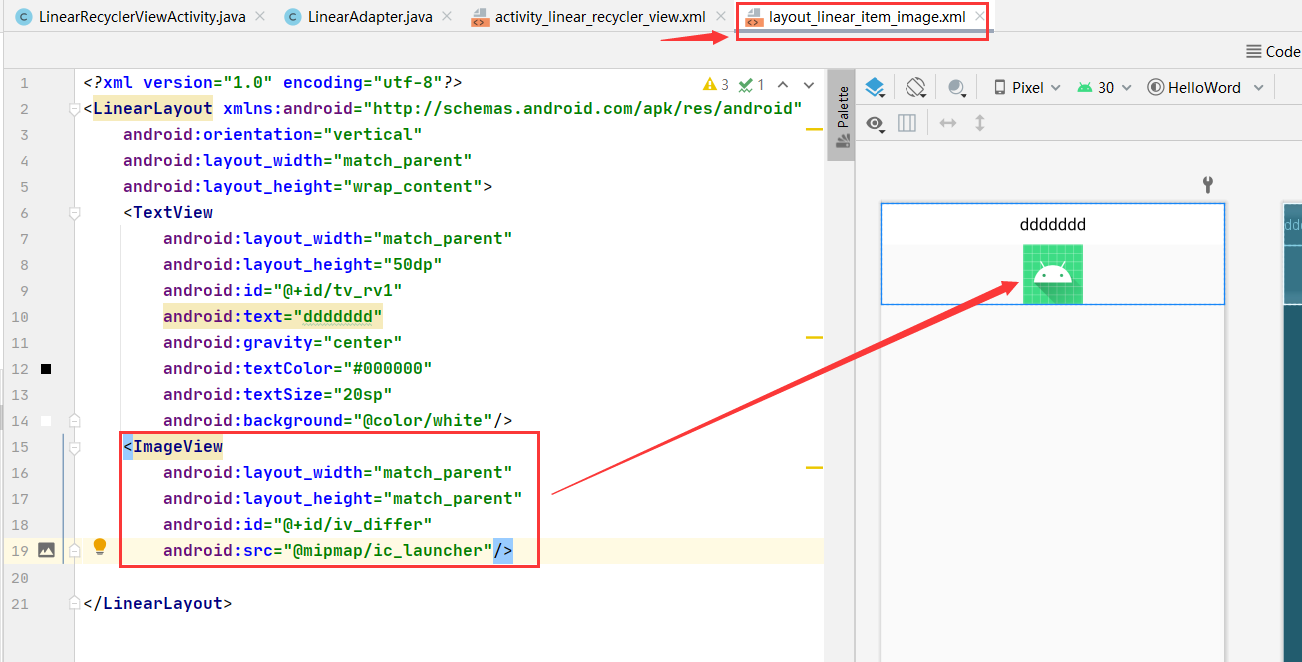Click the android:orientation="vertical" line
The image size is (1302, 662).
pos(273,135)
